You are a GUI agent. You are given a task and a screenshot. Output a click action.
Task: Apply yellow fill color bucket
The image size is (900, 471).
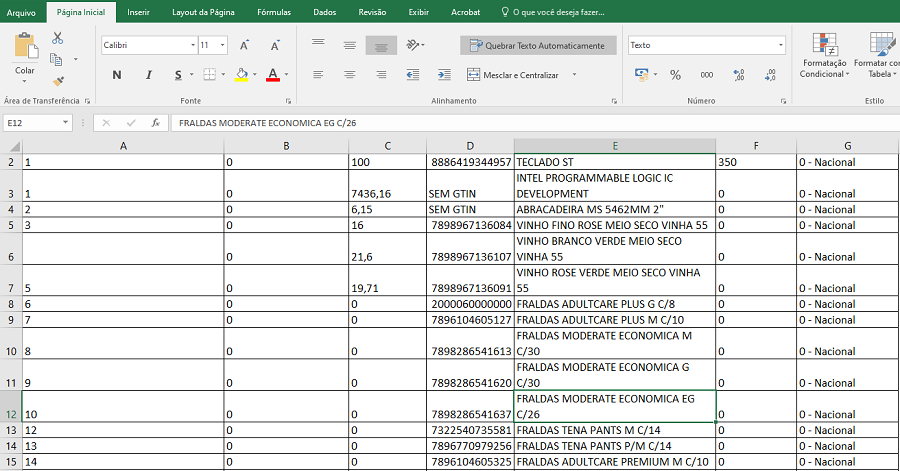[242, 75]
